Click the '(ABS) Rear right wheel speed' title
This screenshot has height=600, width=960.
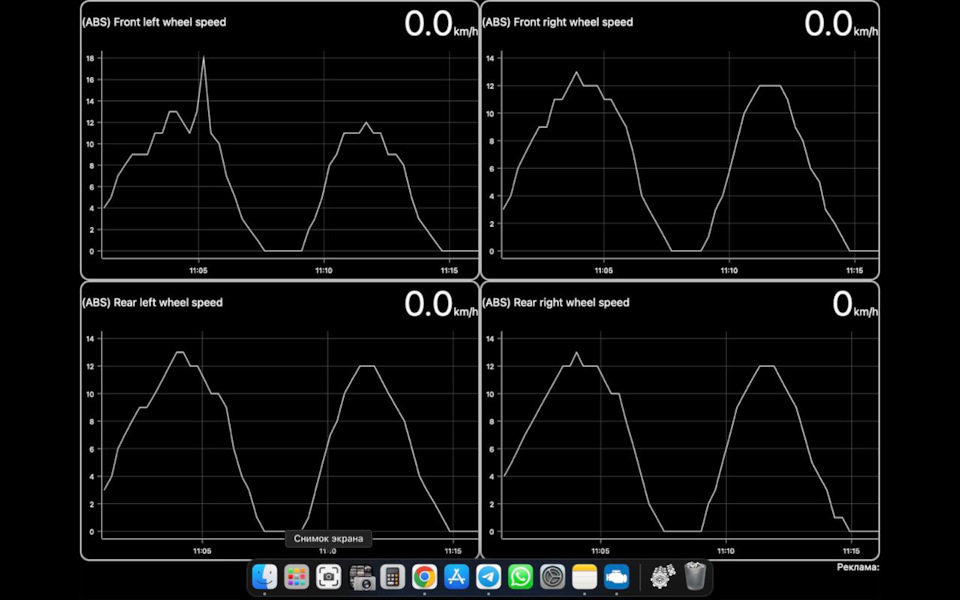click(556, 302)
